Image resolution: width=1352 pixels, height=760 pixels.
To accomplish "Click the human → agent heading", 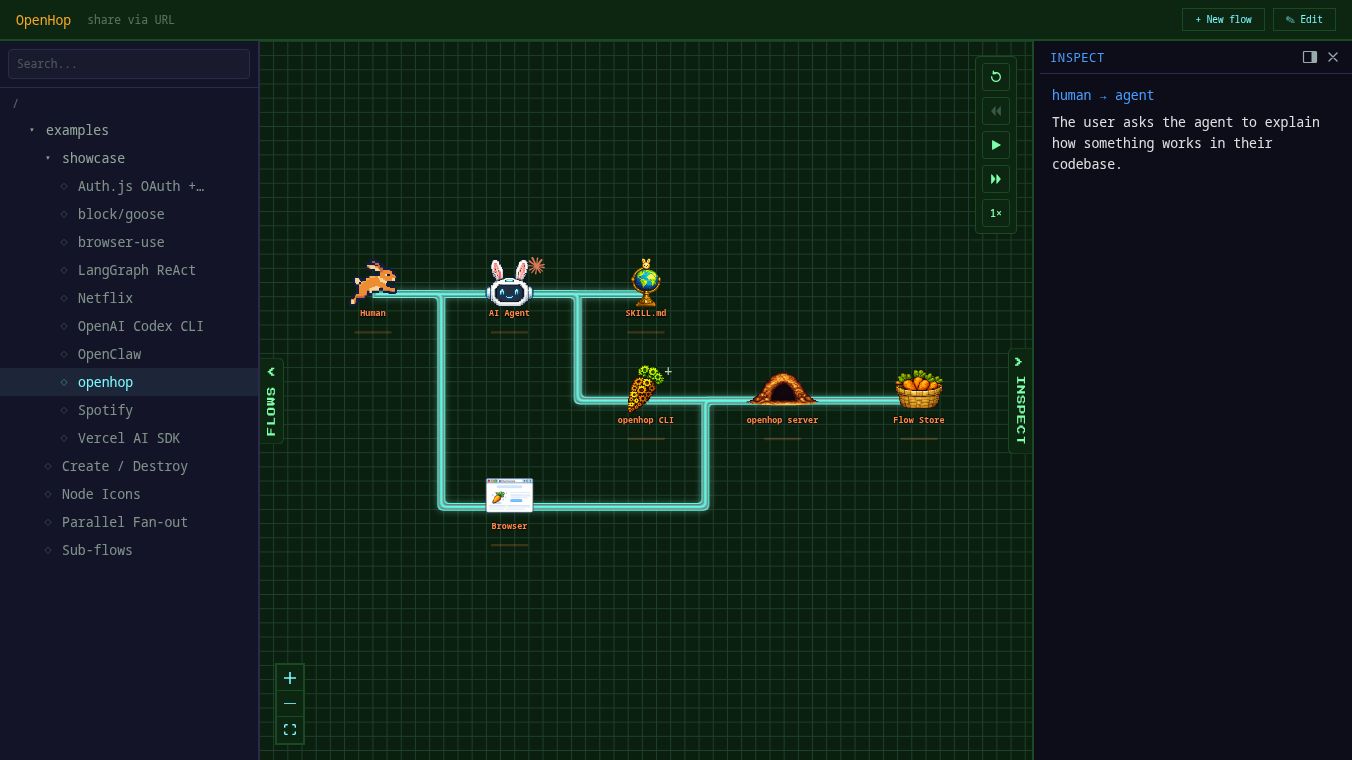I will point(1103,95).
